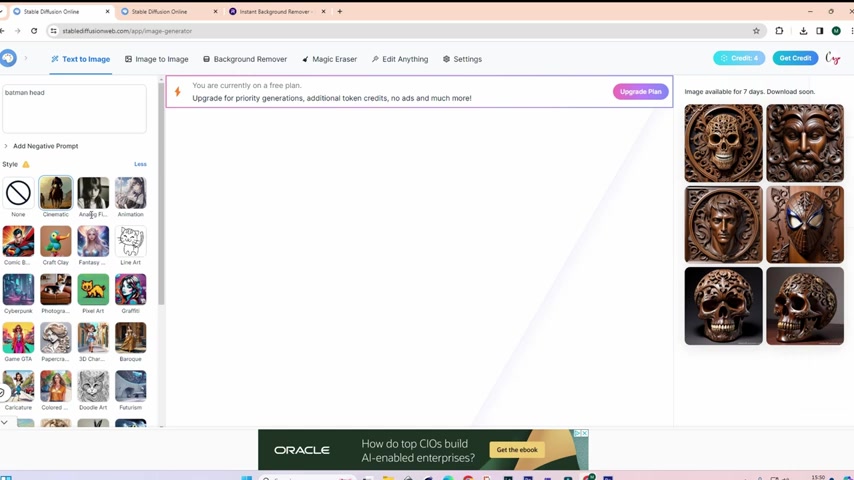
Task: Select the Colored Pencil style
Action: point(56,386)
